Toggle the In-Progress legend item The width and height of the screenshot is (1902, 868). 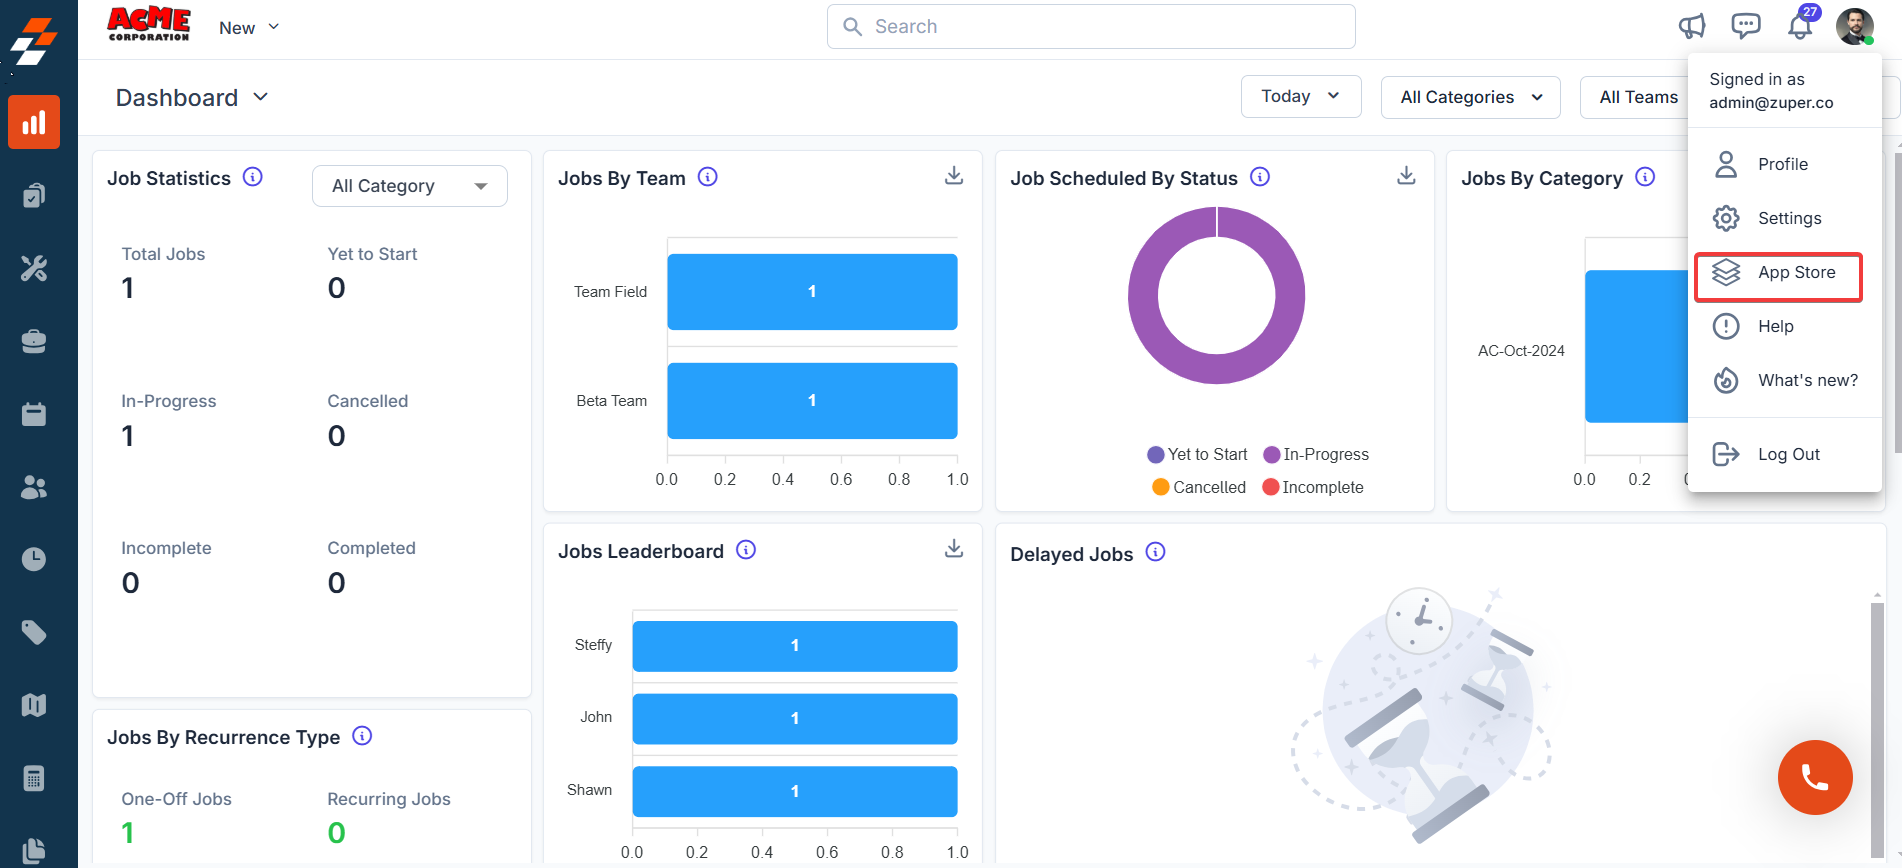[x=1316, y=454]
